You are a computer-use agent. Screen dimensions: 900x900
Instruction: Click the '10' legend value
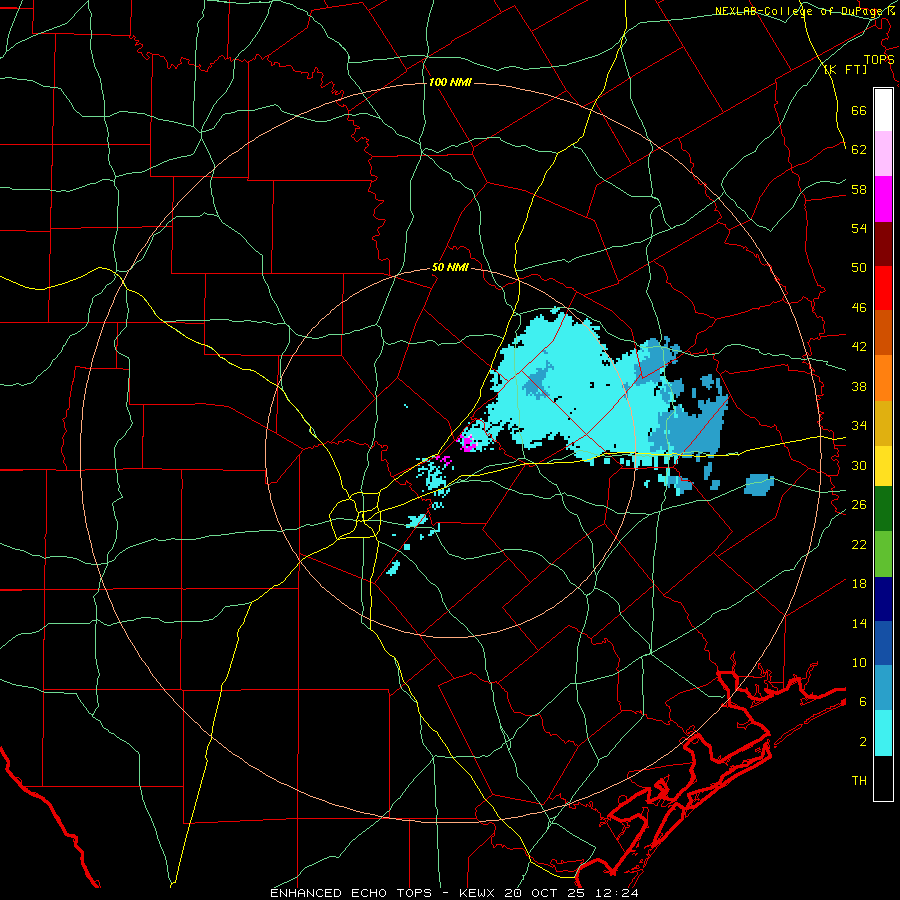click(859, 663)
